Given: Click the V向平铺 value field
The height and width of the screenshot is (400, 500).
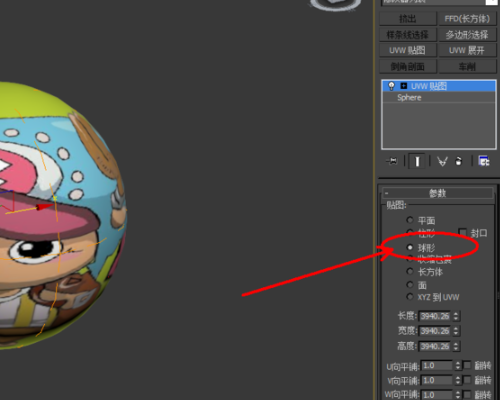Looking at the screenshot, I should (x=437, y=380).
